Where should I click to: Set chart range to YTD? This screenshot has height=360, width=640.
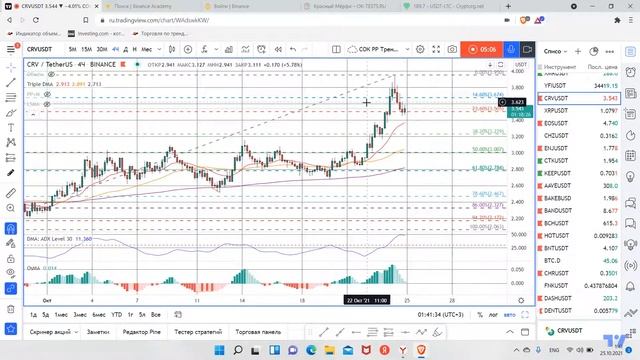116,315
